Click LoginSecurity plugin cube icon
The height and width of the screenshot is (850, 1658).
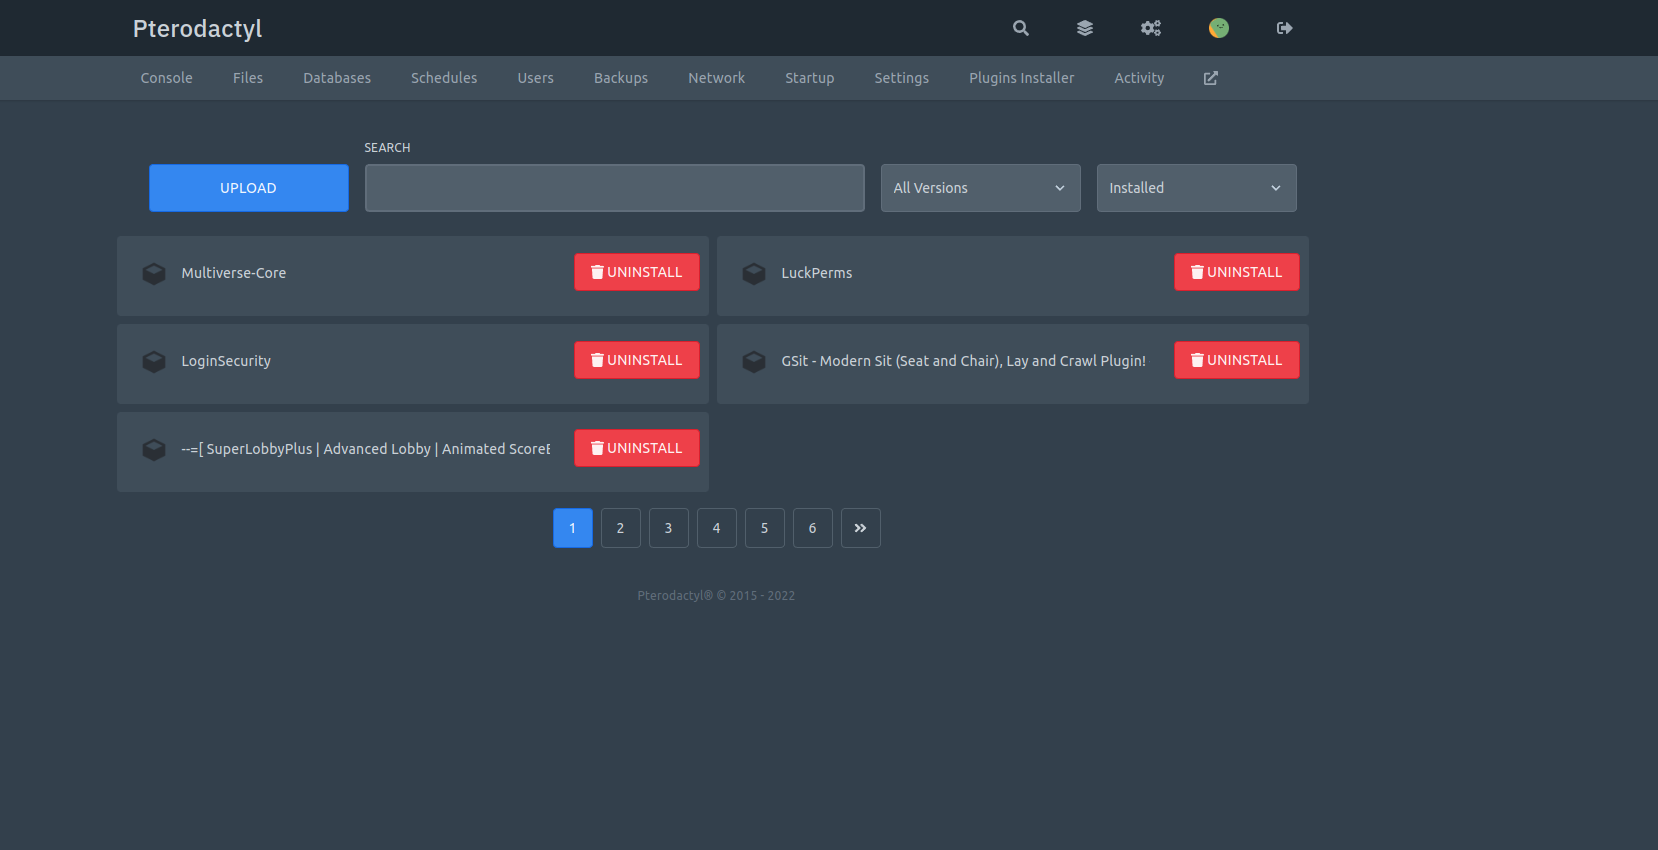[x=154, y=361]
